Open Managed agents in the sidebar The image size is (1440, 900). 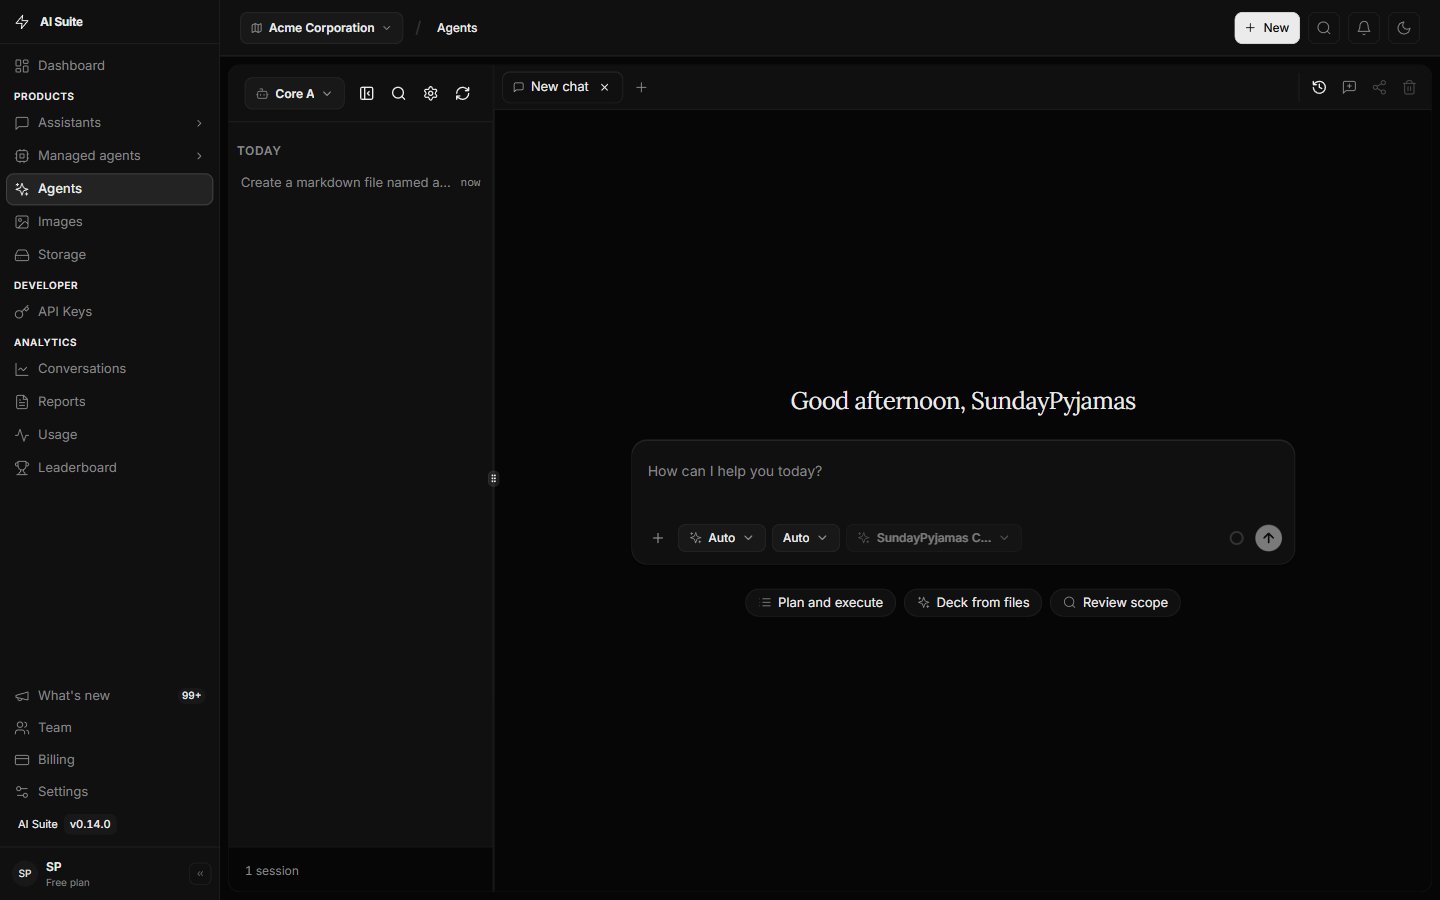tap(110, 156)
